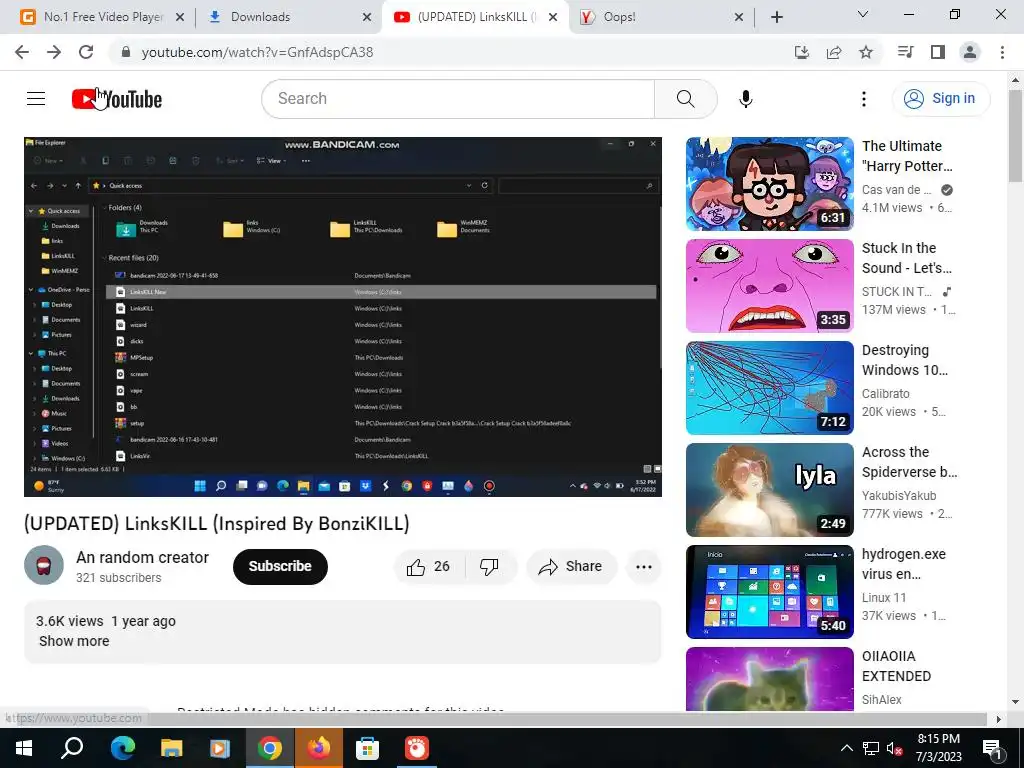Close the Oops! tab

point(739,17)
